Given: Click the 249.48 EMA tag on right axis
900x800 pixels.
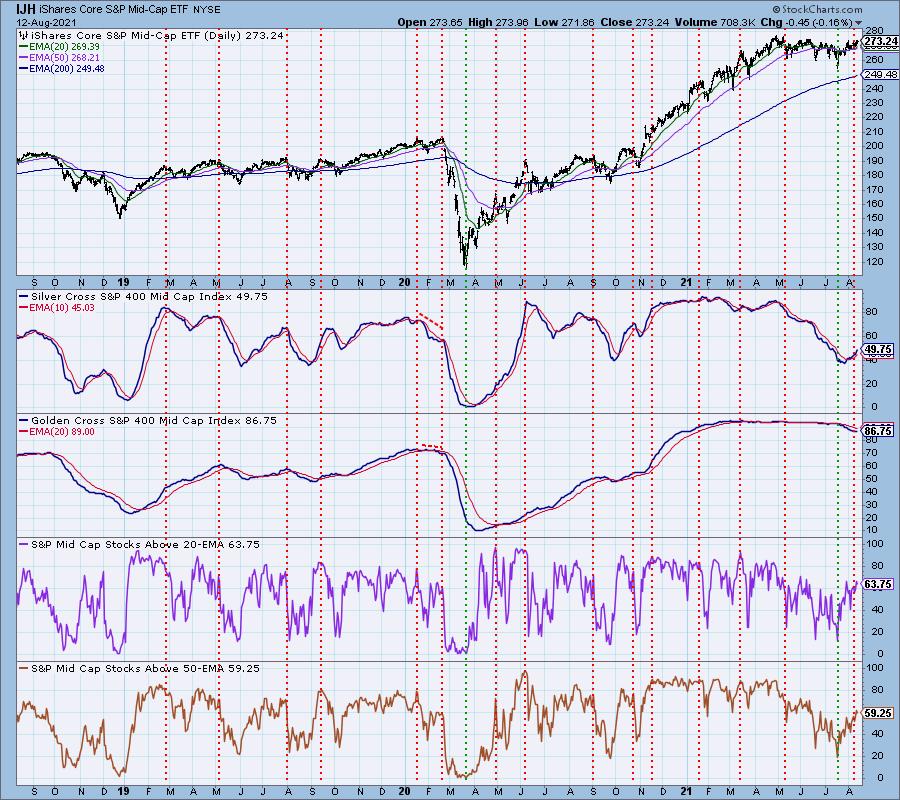Looking at the screenshot, I should point(880,75).
